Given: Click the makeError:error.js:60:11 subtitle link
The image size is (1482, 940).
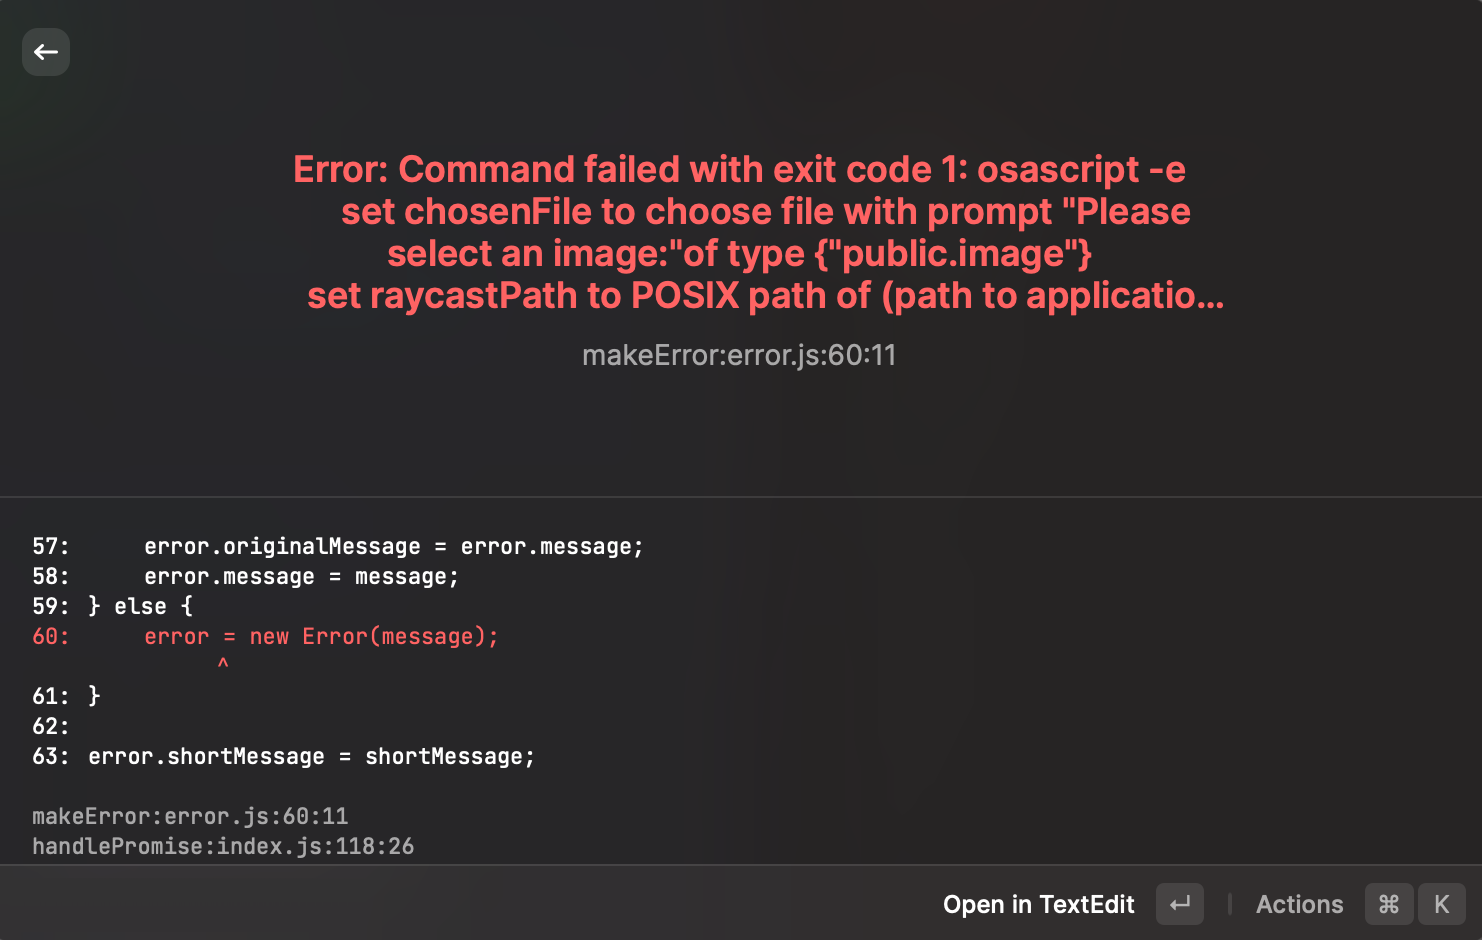Looking at the screenshot, I should 739,355.
